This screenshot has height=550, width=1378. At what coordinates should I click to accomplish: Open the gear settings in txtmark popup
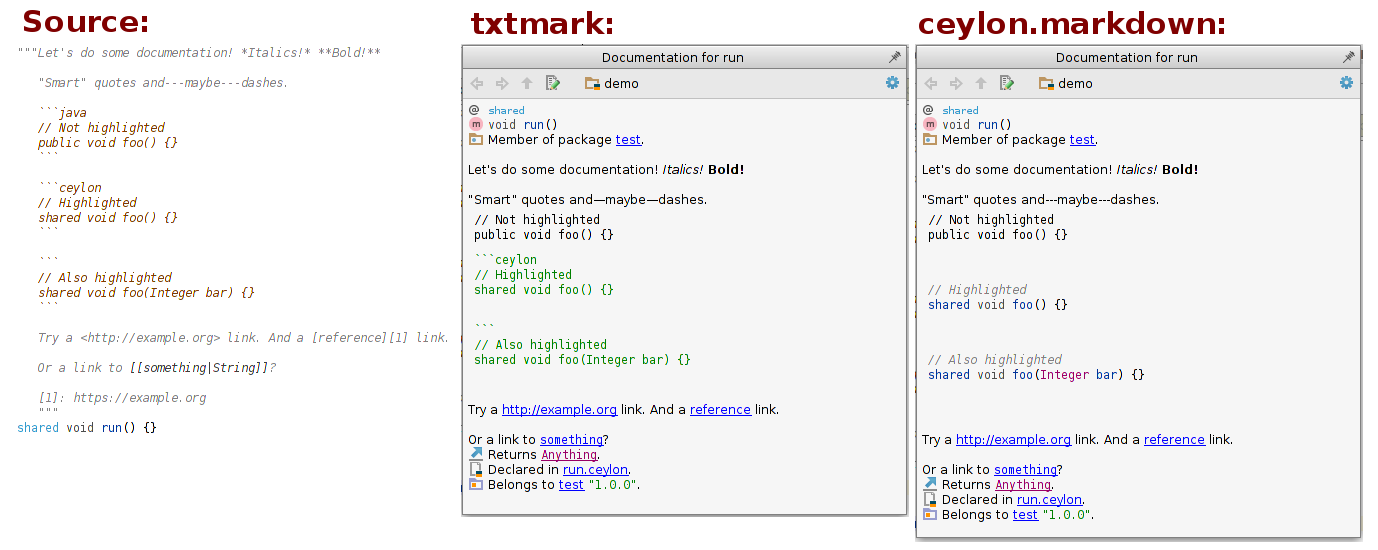point(892,83)
